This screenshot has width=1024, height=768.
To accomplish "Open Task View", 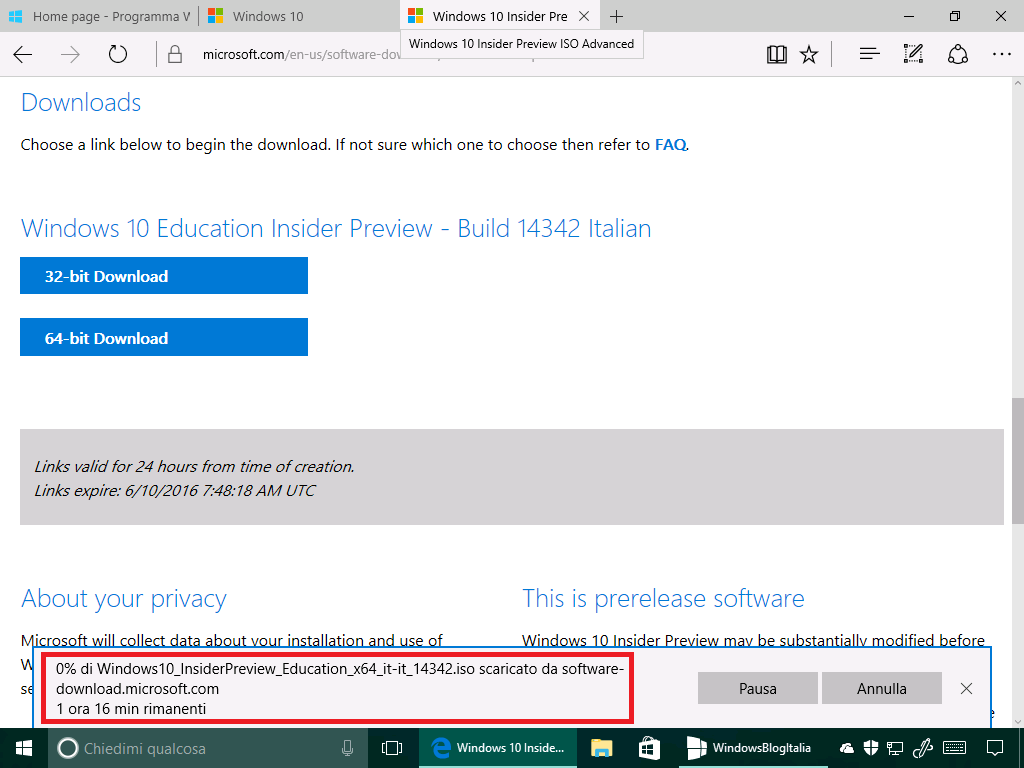I will tap(392, 748).
